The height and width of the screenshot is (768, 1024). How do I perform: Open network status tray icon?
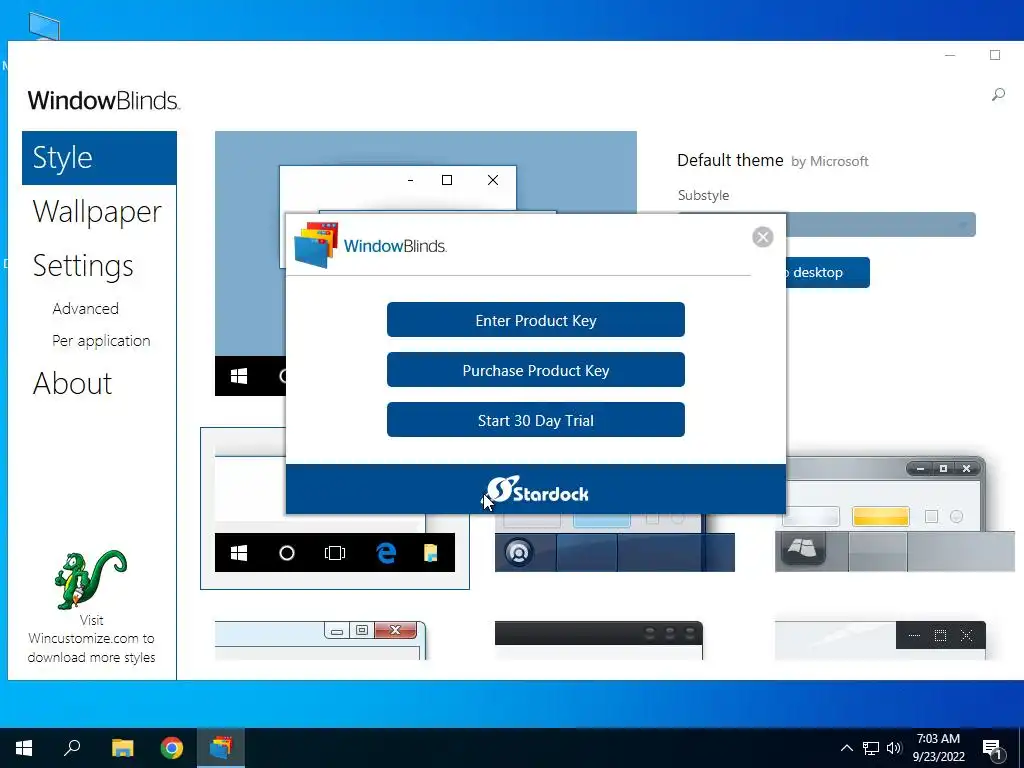click(x=871, y=748)
